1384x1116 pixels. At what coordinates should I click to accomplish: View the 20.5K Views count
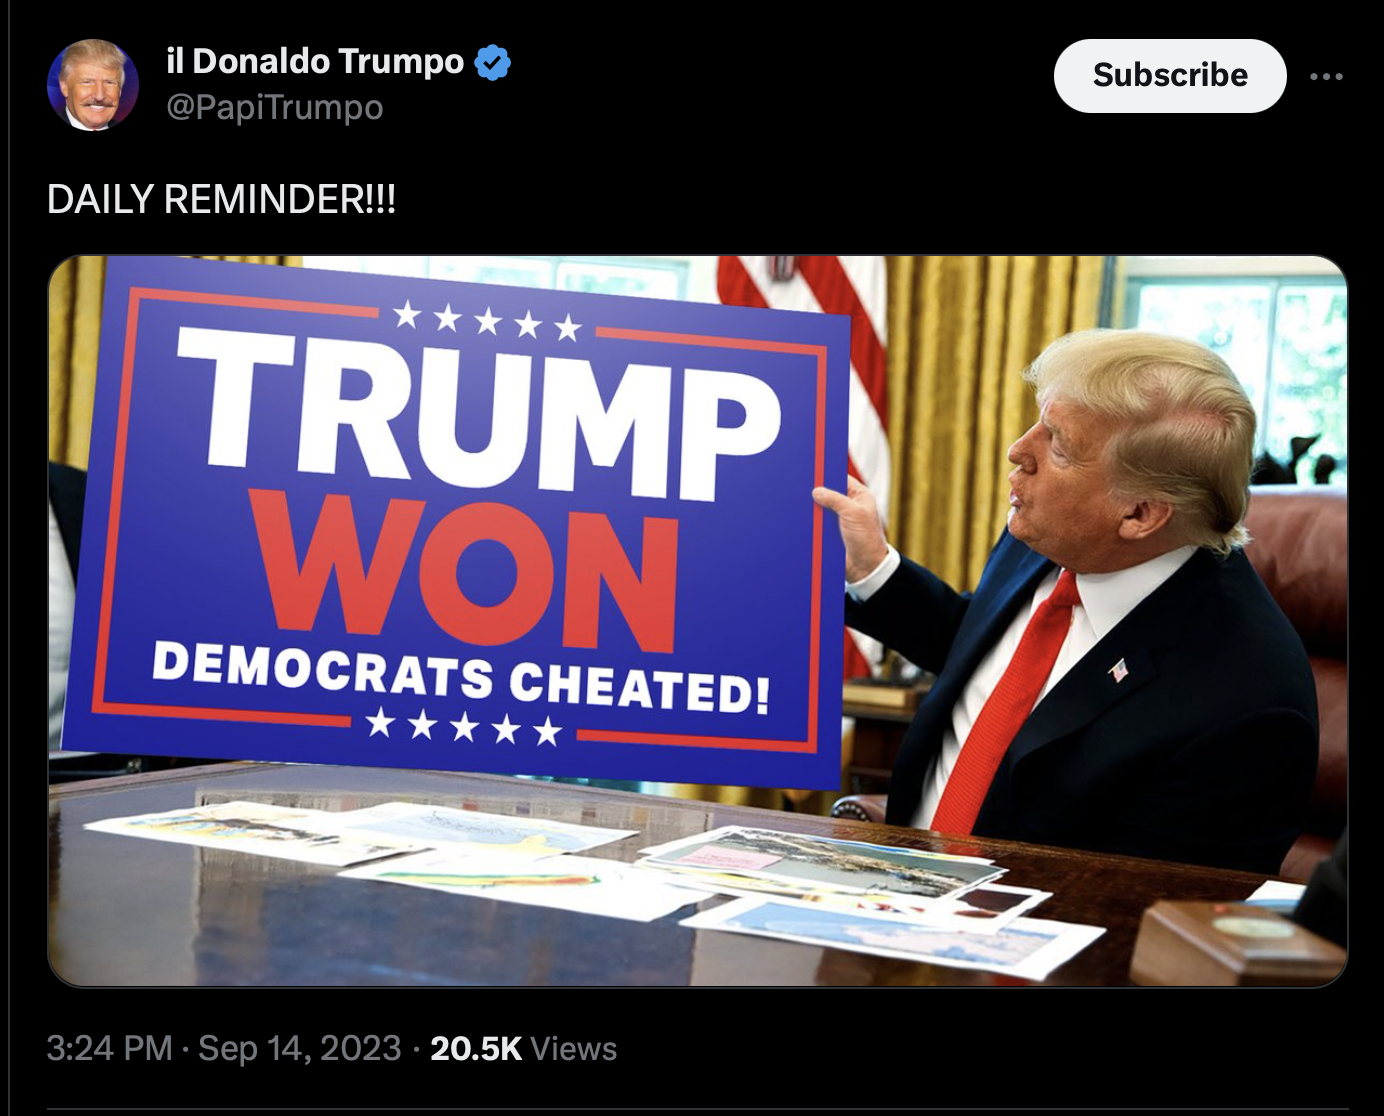tap(523, 1048)
